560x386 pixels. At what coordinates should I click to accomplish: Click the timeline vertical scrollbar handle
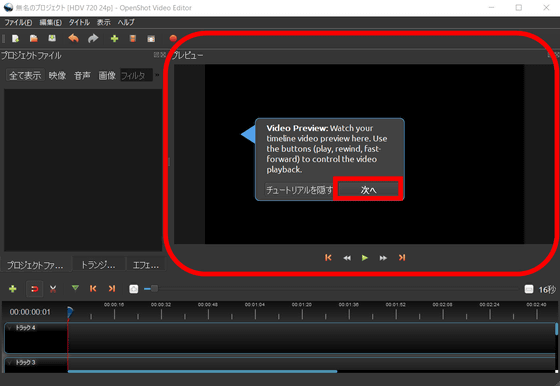556,329
